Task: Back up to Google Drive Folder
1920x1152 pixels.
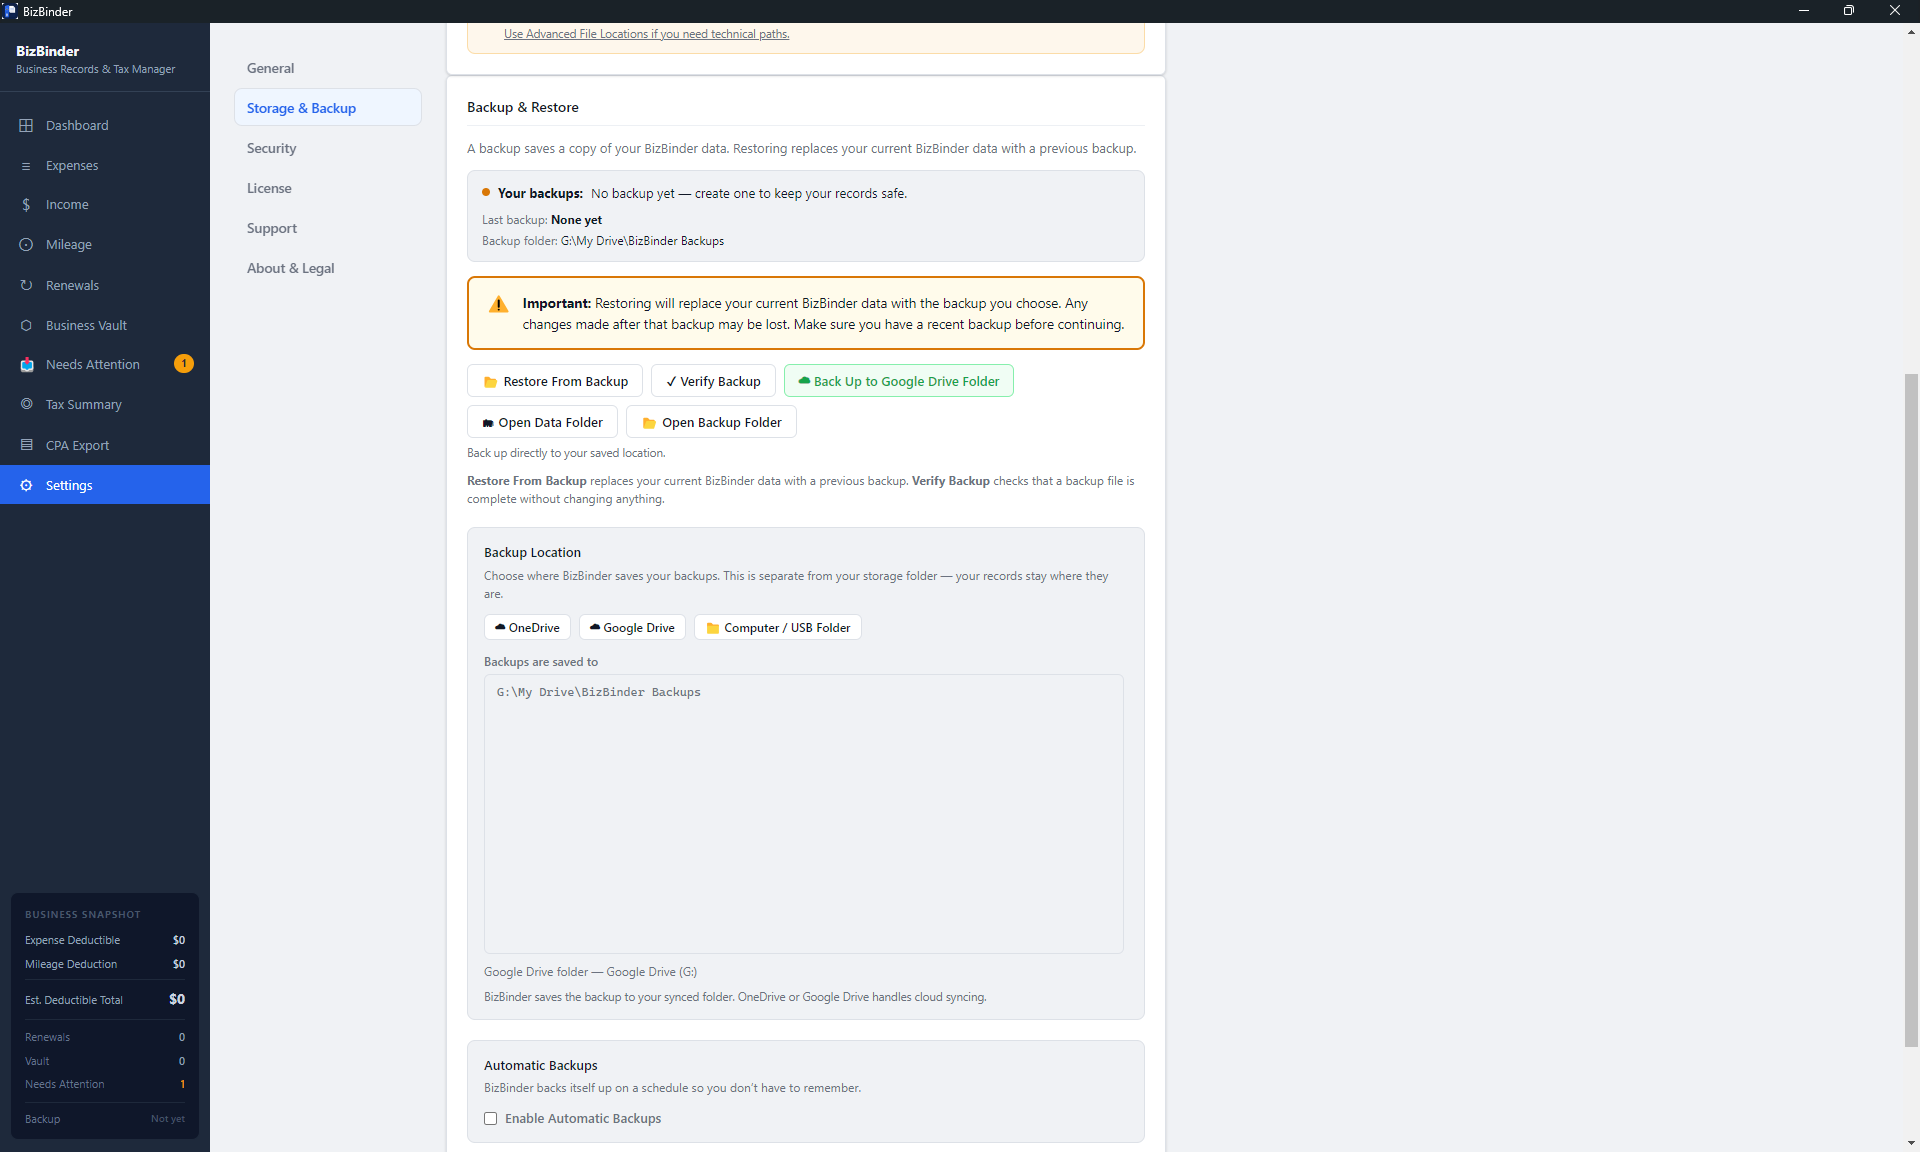Action: coord(899,381)
